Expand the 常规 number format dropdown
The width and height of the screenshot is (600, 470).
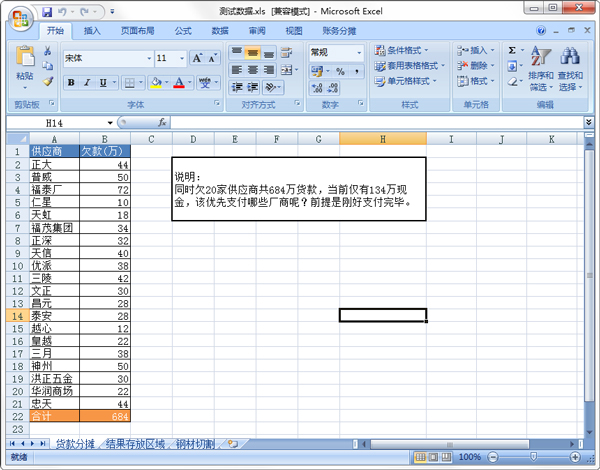pyautogui.click(x=358, y=51)
